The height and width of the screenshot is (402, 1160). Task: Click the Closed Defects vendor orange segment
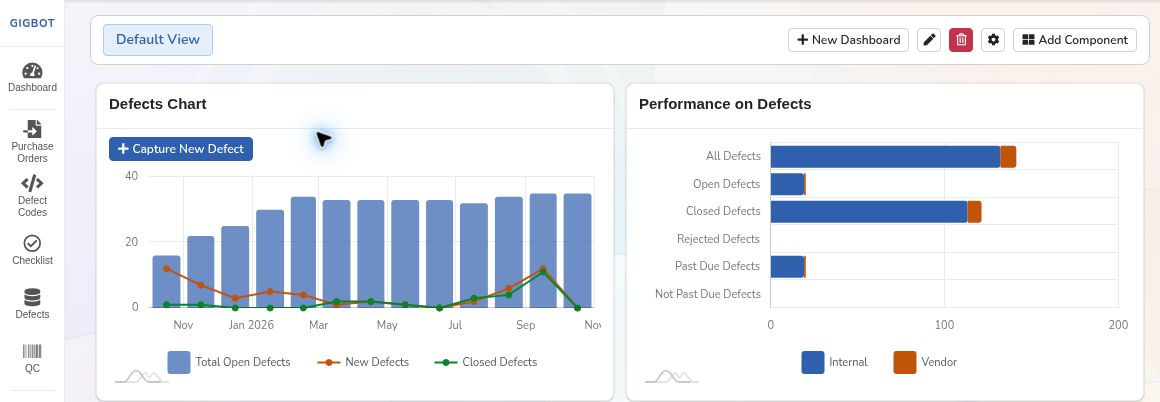pos(974,212)
